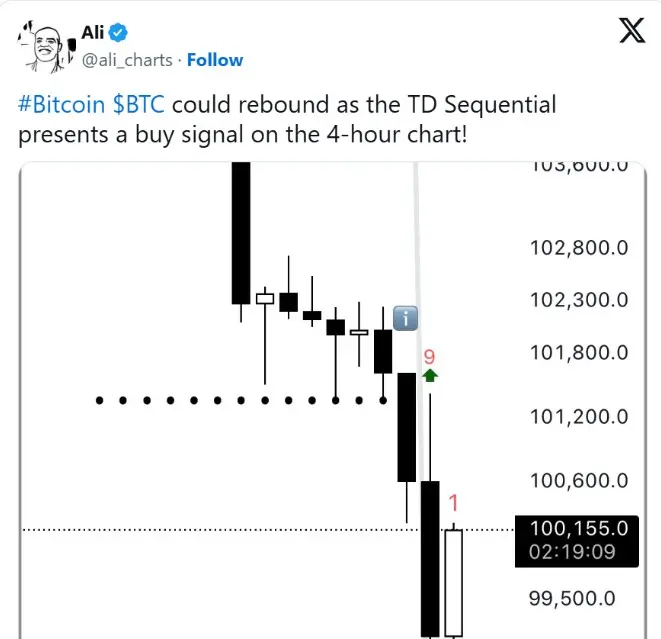
Task: Click the red 9 TD count
Action: [x=429, y=356]
